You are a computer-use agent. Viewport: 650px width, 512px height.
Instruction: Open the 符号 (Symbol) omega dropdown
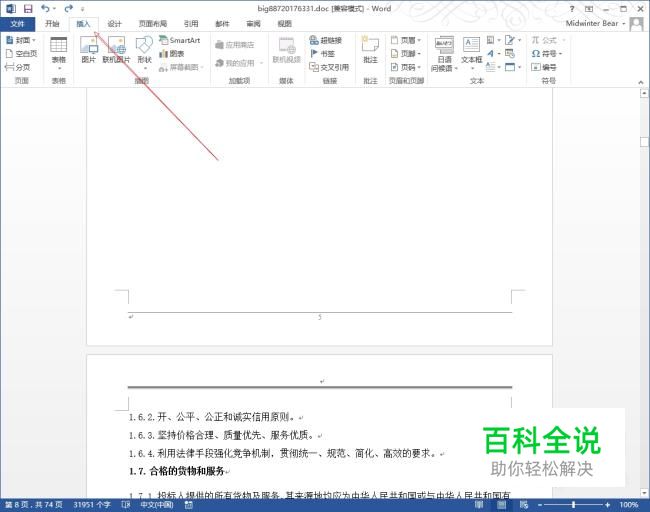coord(547,53)
